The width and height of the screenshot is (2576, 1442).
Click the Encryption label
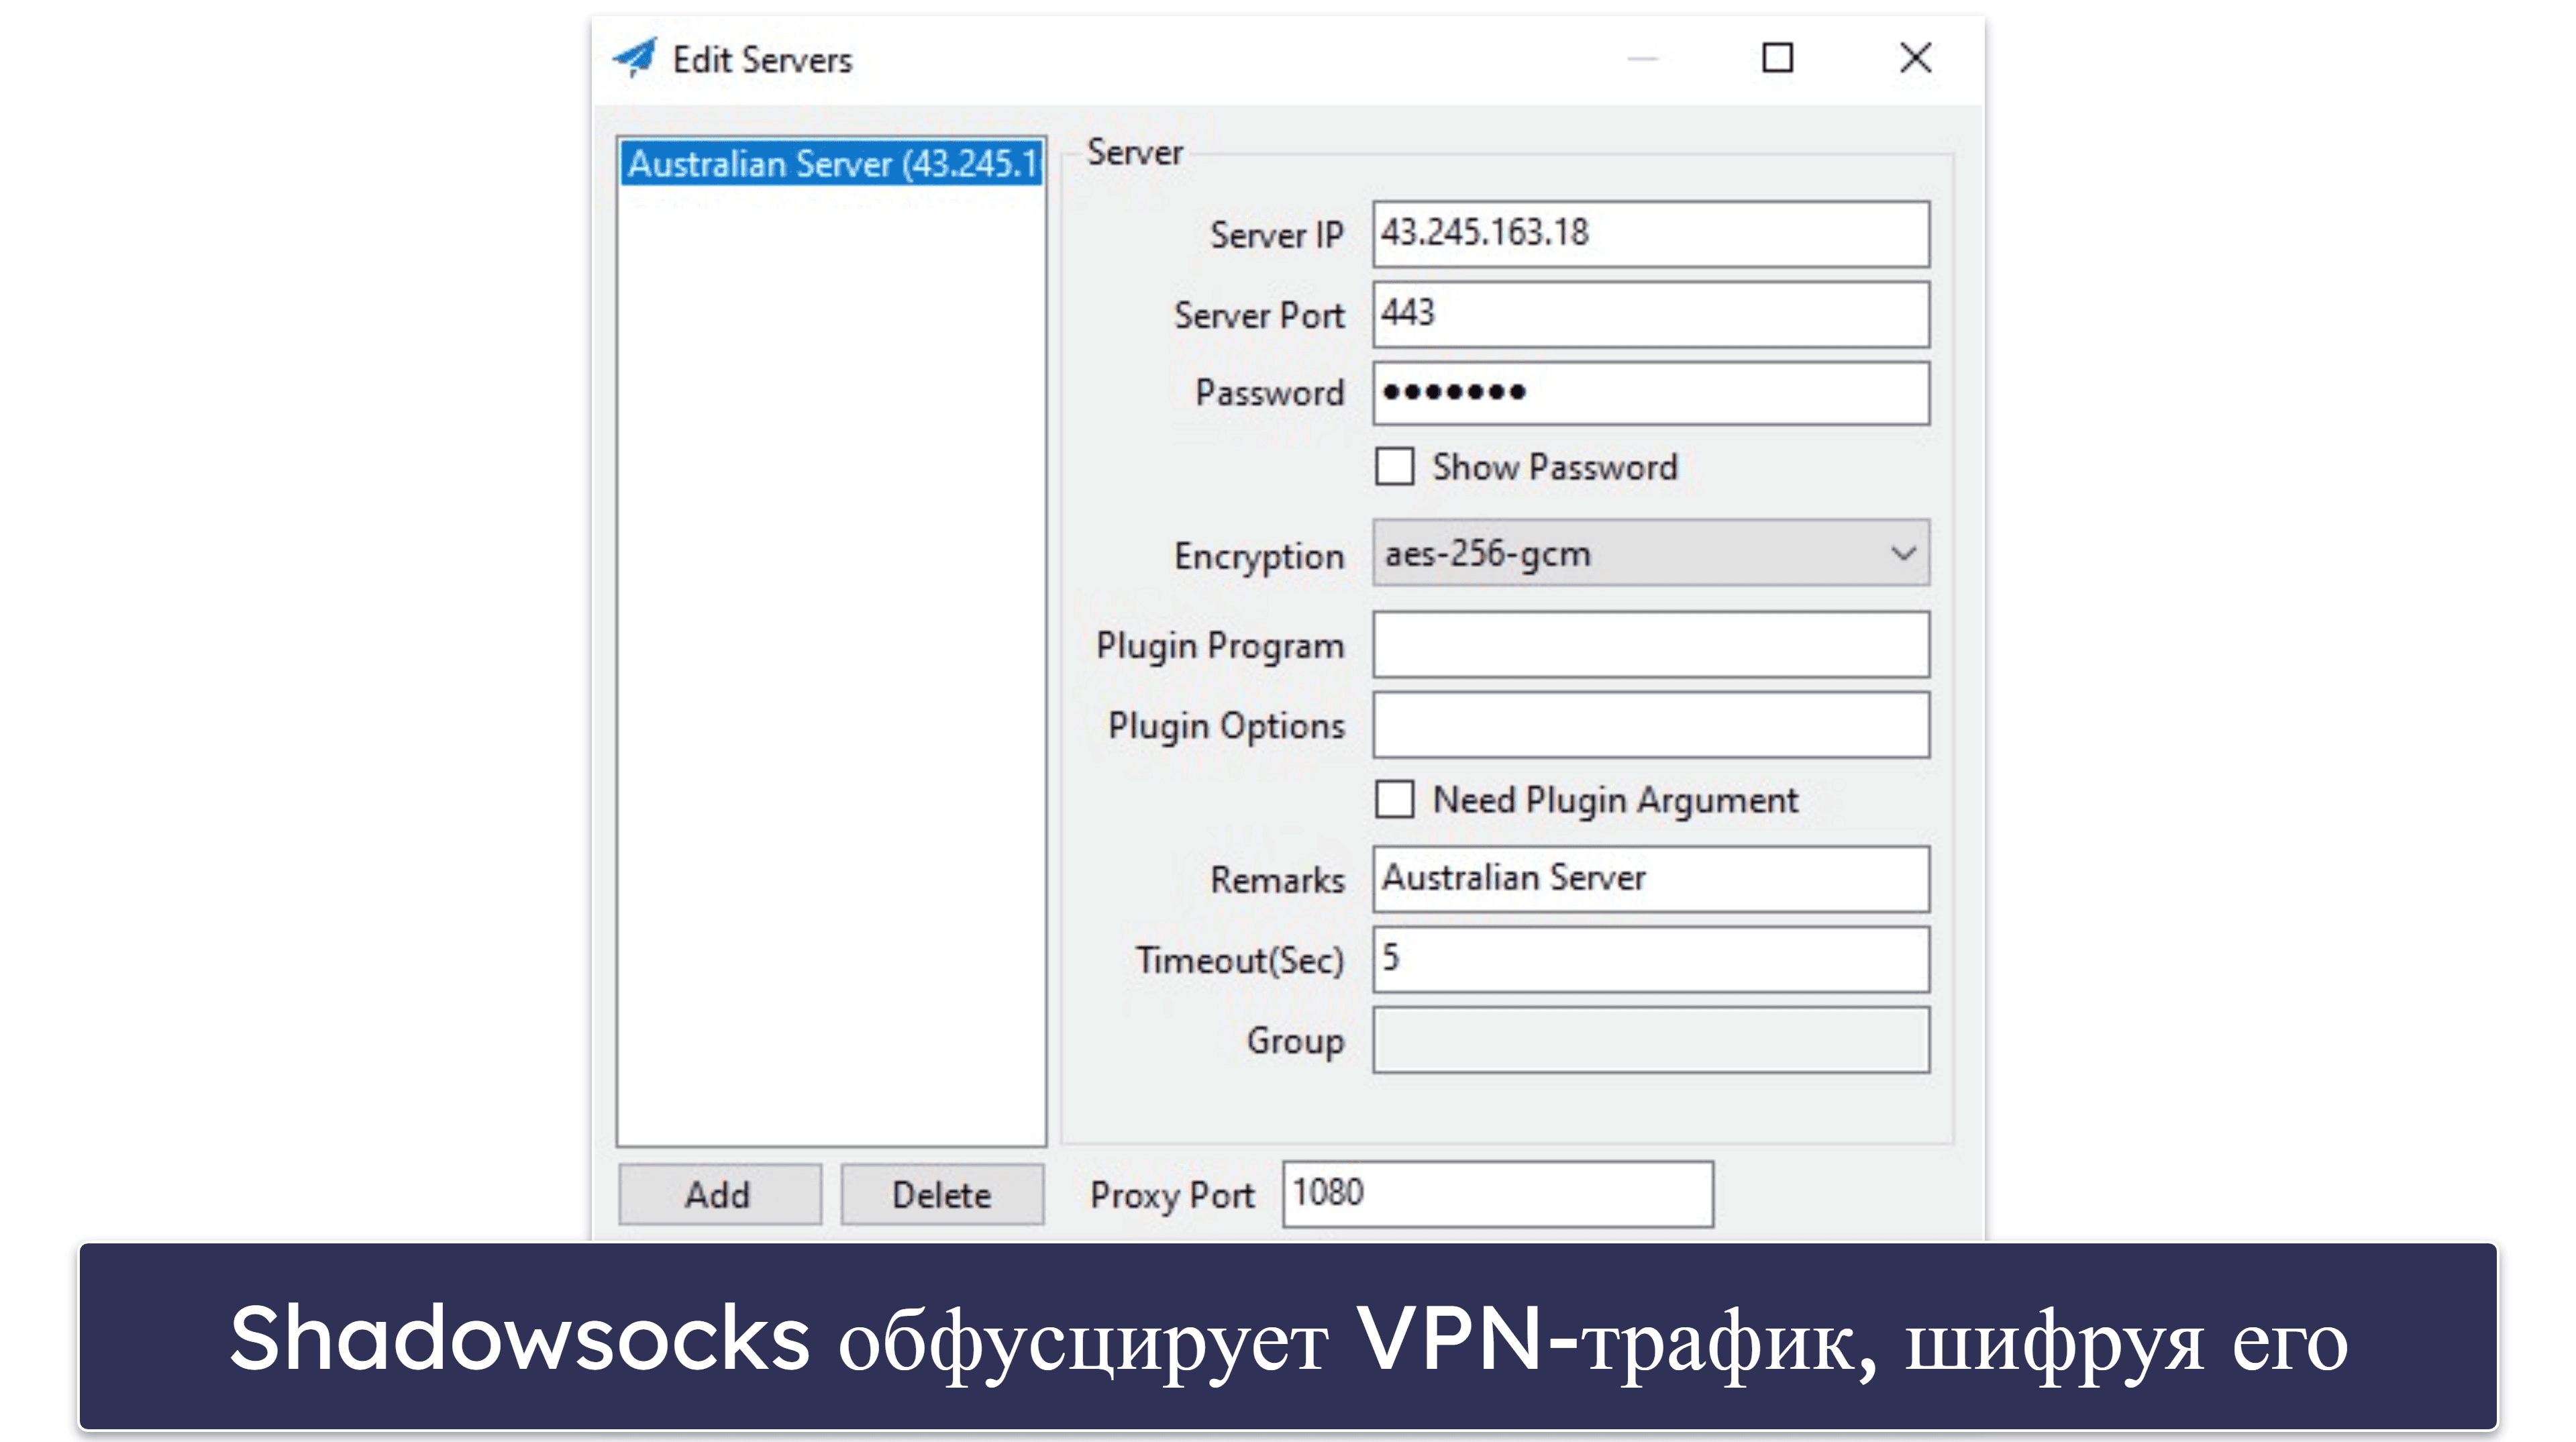click(x=1259, y=556)
